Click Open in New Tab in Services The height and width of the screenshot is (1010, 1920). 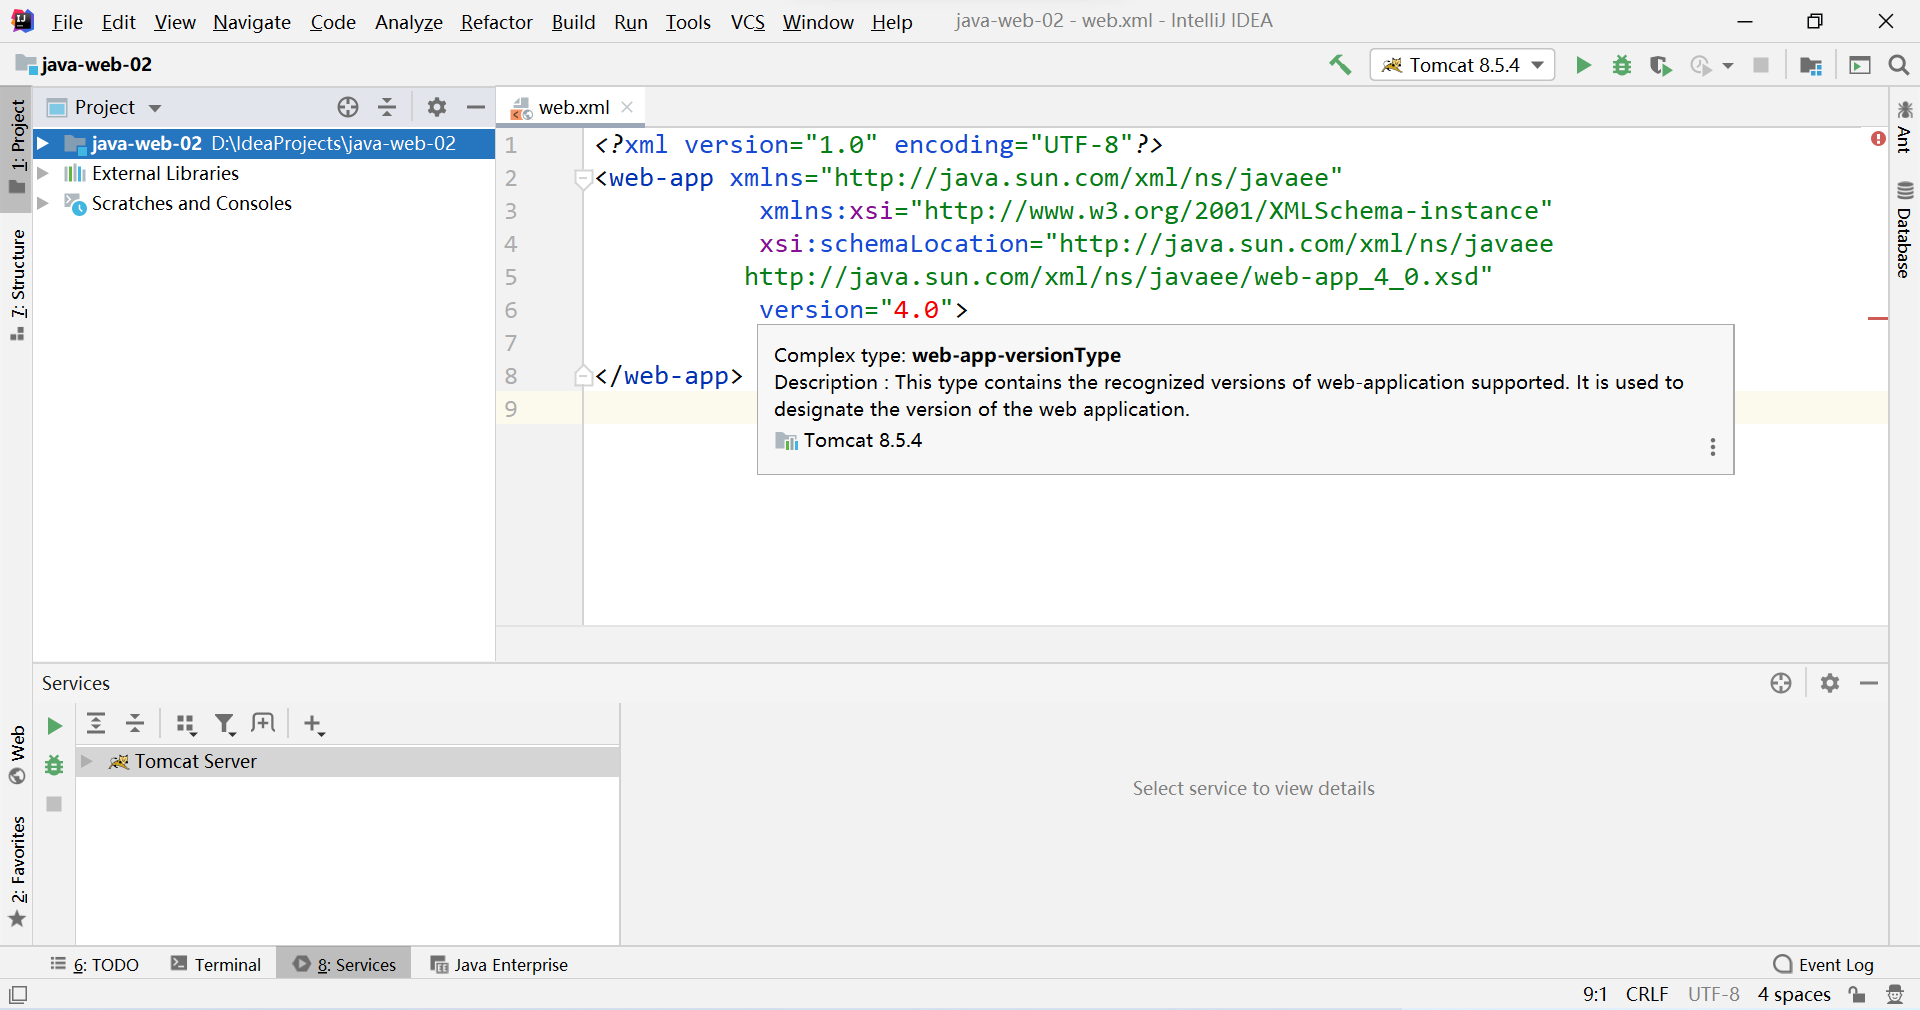263,723
